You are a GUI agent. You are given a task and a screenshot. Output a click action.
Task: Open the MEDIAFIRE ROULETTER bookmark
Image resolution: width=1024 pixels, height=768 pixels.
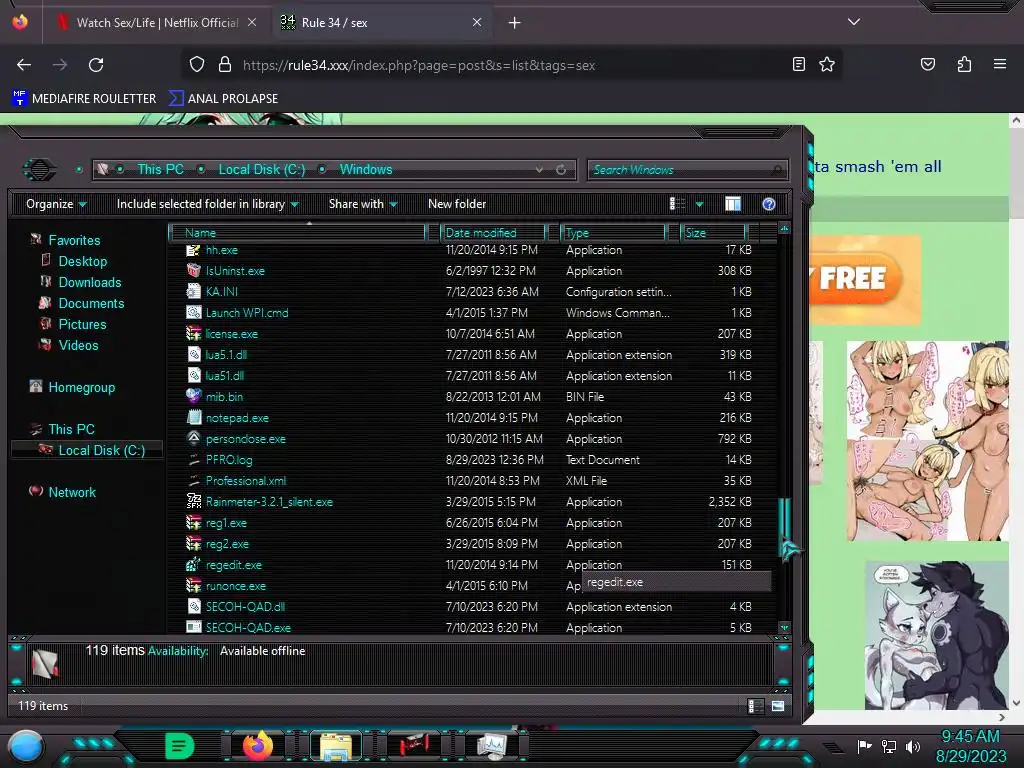tap(84, 99)
